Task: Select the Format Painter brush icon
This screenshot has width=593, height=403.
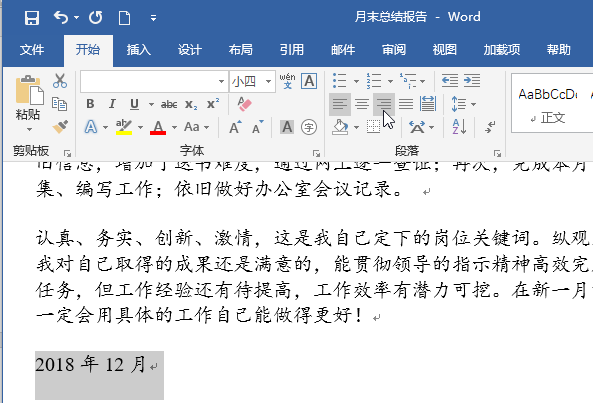Action: click(60, 127)
